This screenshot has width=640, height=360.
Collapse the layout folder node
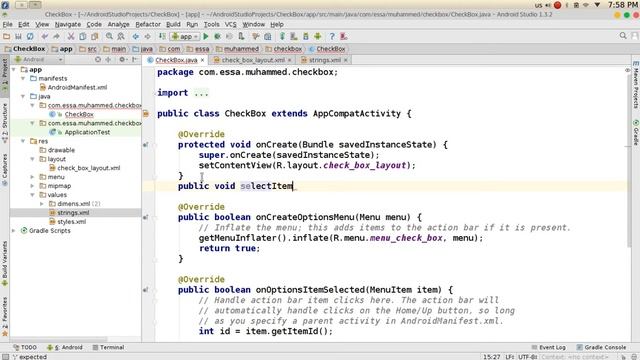[33, 159]
